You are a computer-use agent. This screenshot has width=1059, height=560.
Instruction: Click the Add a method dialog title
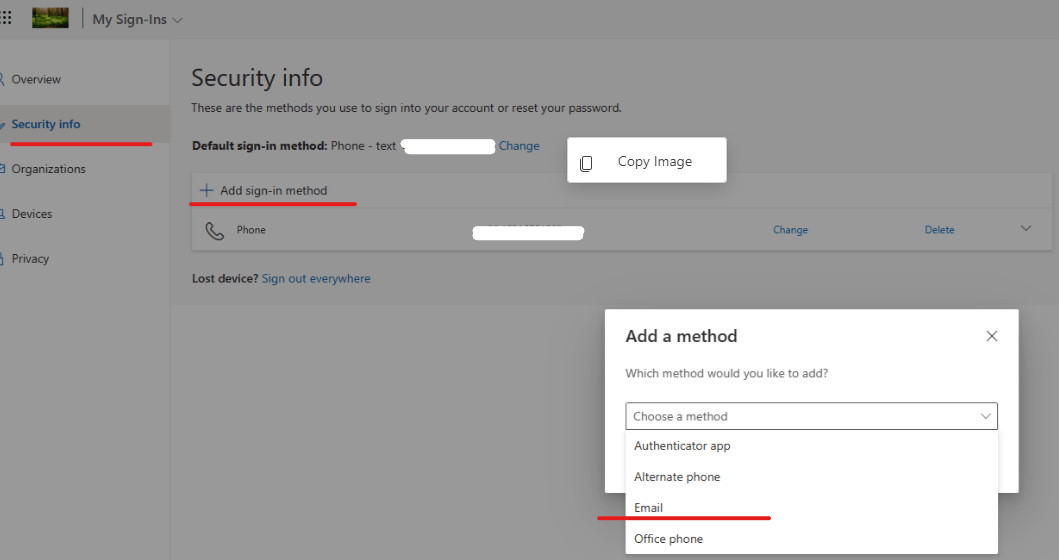[681, 336]
